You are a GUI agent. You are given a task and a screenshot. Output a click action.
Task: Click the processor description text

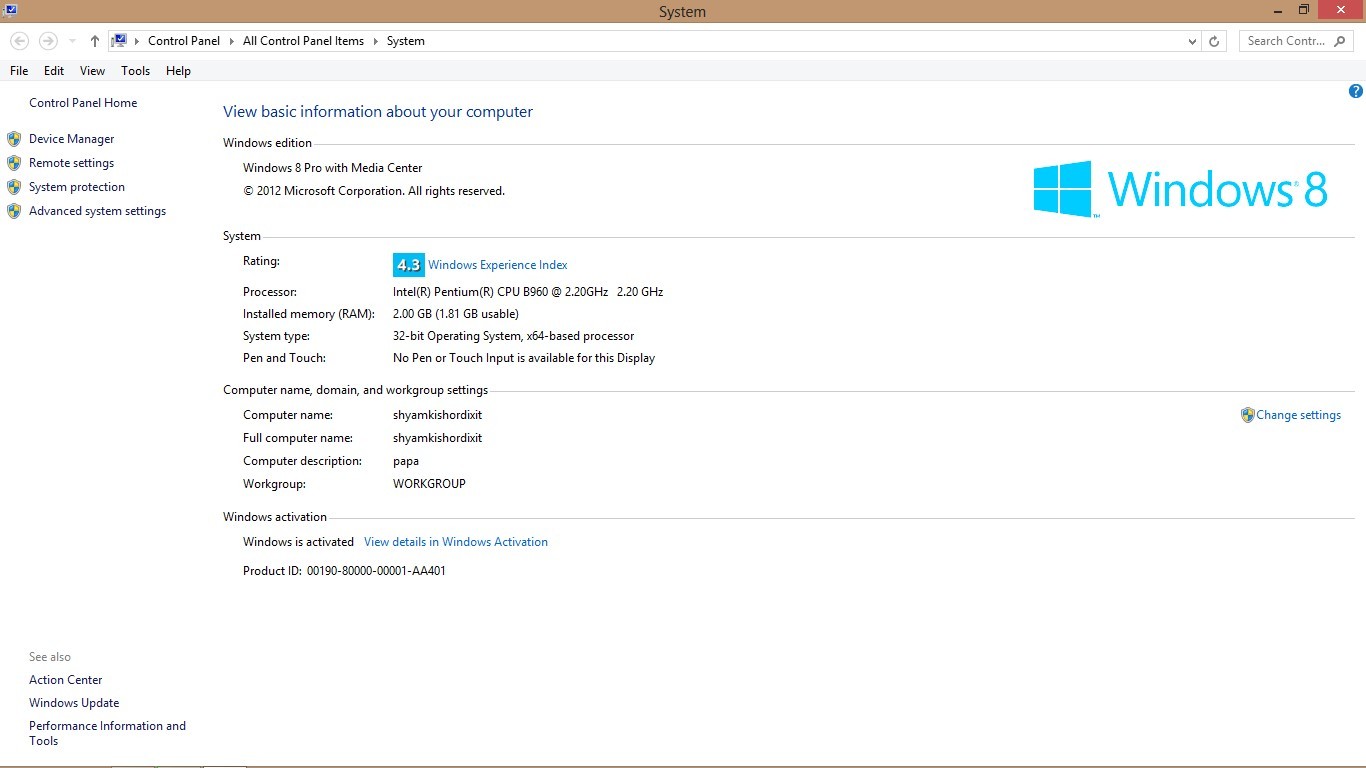coord(528,292)
